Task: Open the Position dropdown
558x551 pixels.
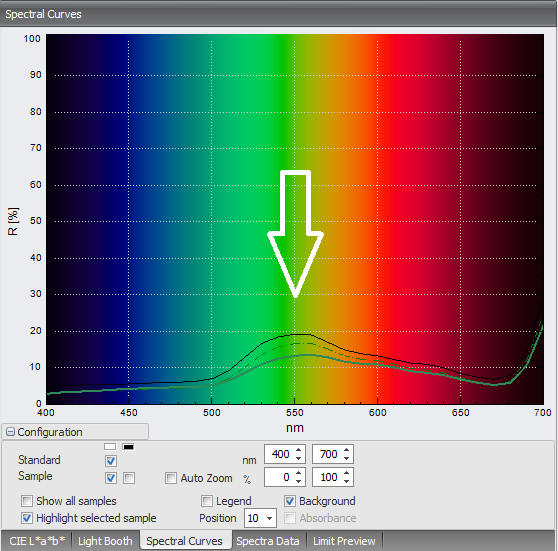Action: [x=269, y=518]
